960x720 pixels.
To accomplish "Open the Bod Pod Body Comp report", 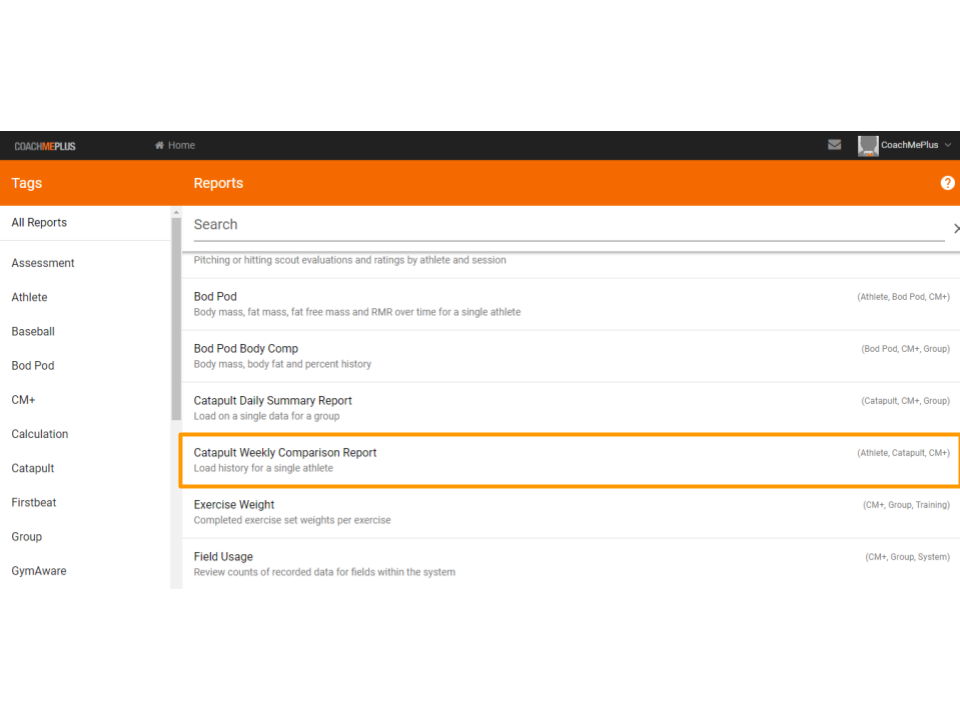I will pos(571,356).
